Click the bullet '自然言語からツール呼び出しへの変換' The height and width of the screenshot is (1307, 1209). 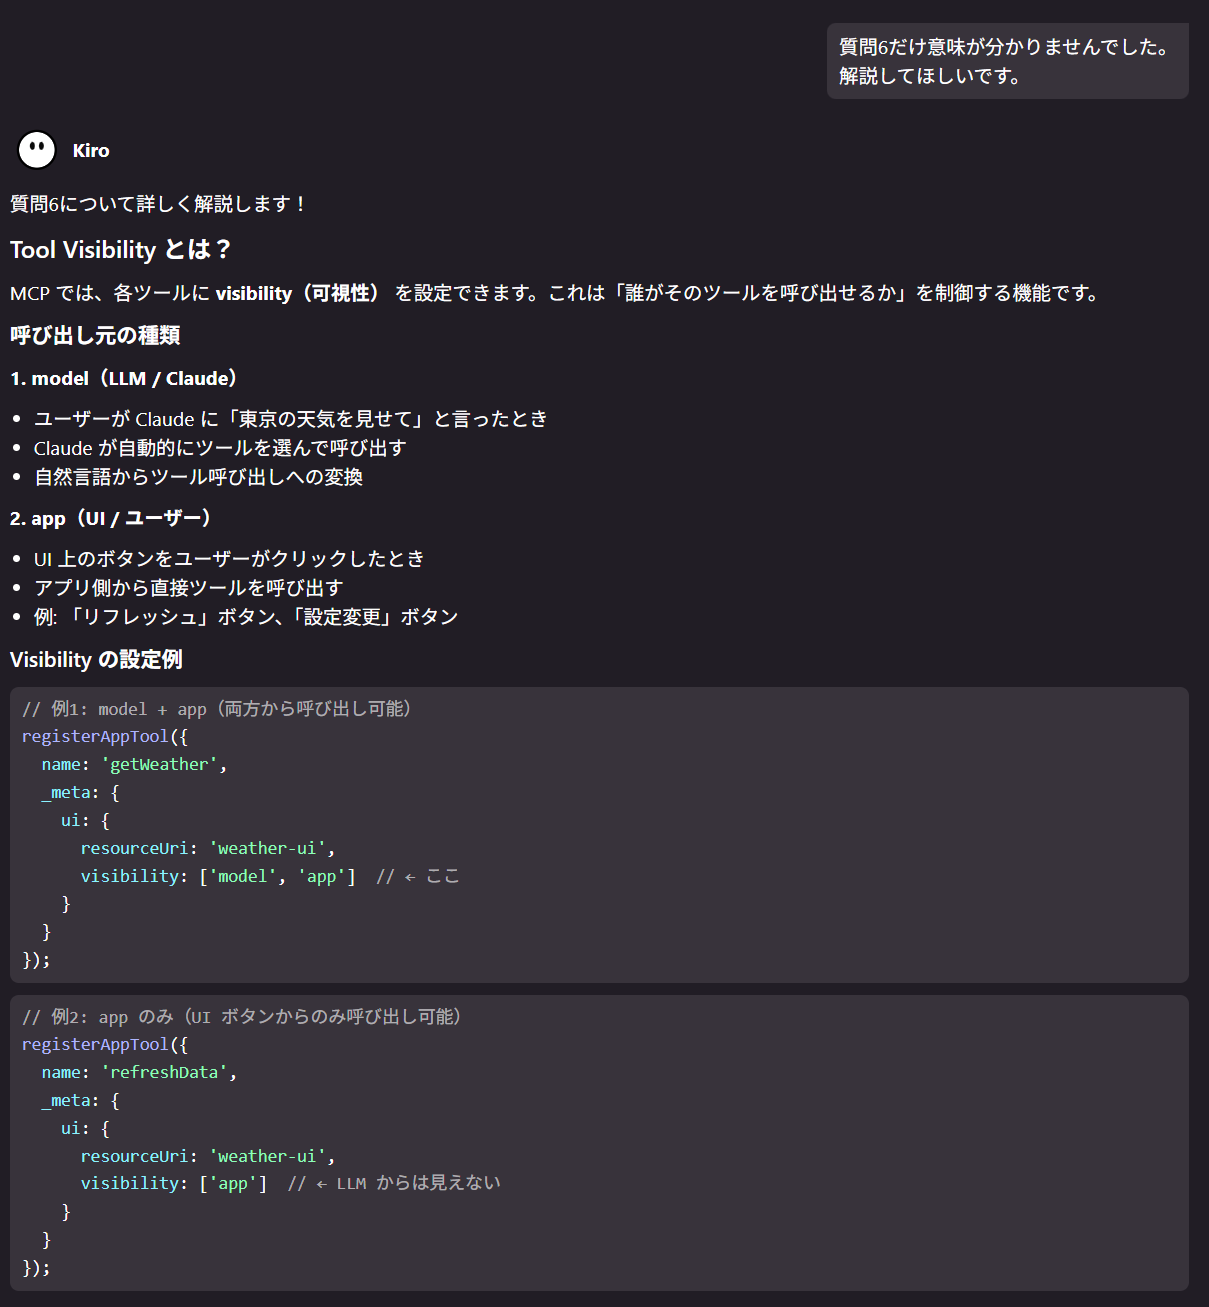pyautogui.click(x=198, y=477)
